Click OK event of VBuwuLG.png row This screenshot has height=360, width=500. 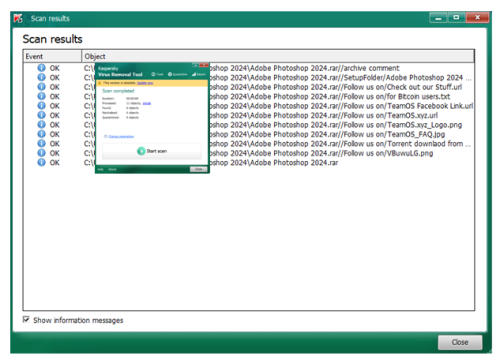[x=55, y=153]
